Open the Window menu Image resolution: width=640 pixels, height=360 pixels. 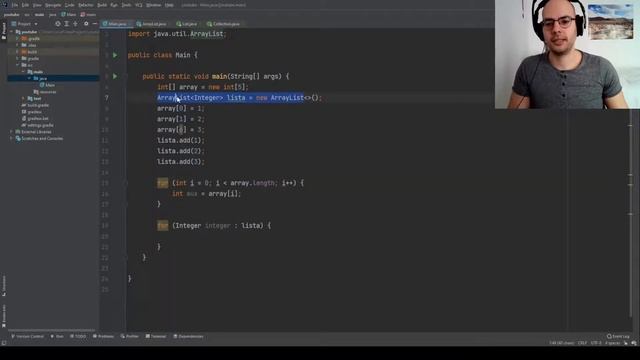pos(153,5)
